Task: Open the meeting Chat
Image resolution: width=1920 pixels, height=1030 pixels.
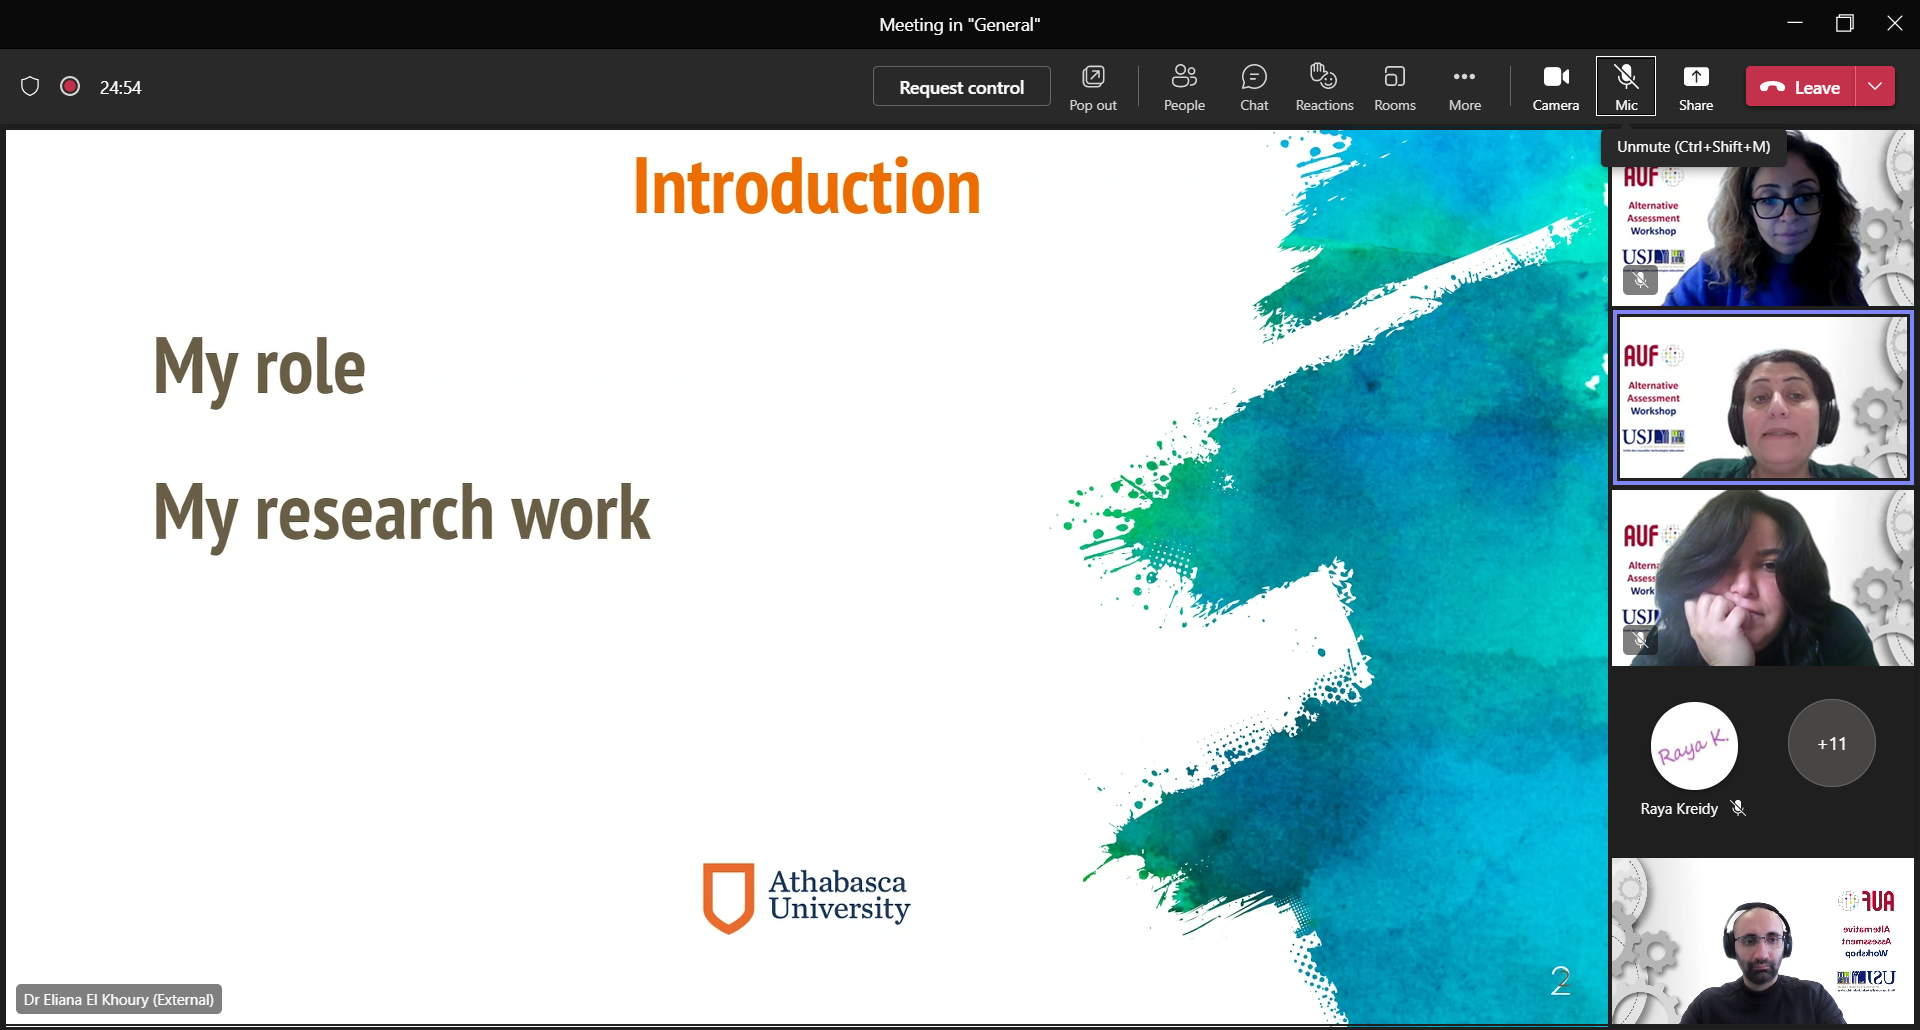Action: [1254, 87]
